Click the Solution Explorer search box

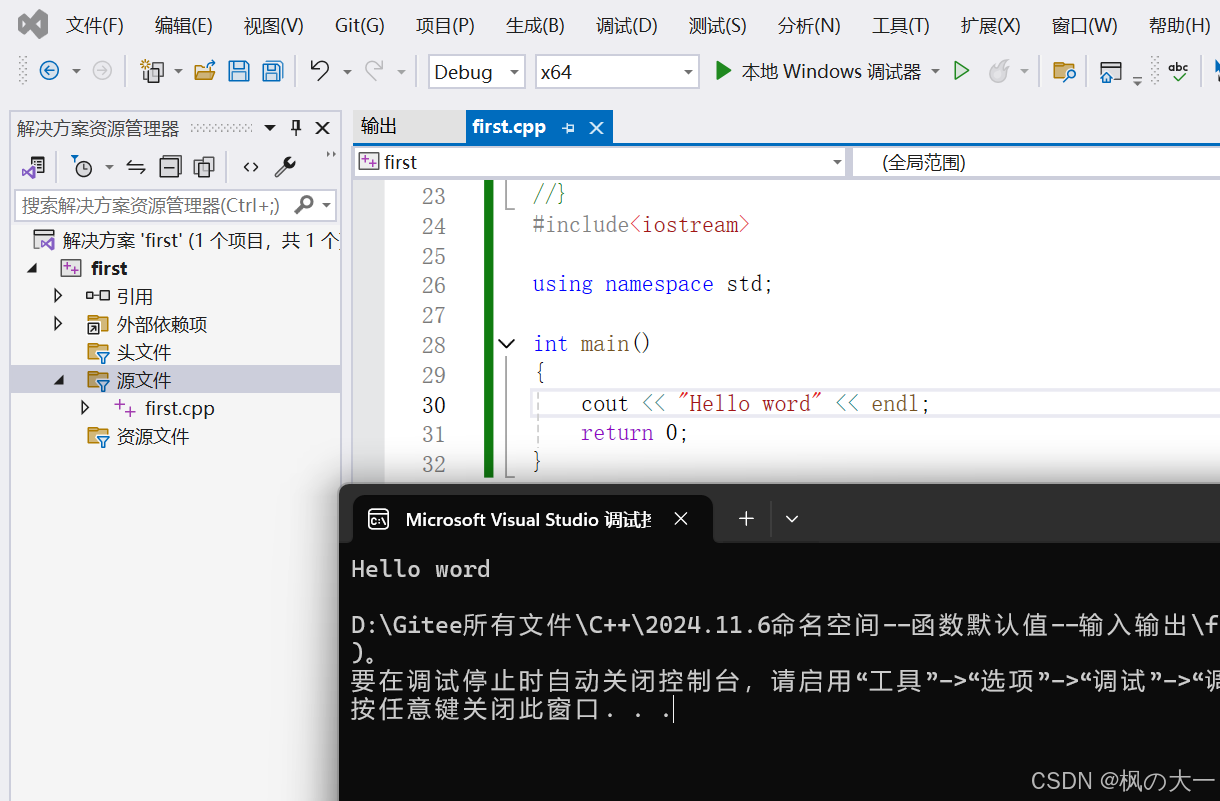(175, 205)
